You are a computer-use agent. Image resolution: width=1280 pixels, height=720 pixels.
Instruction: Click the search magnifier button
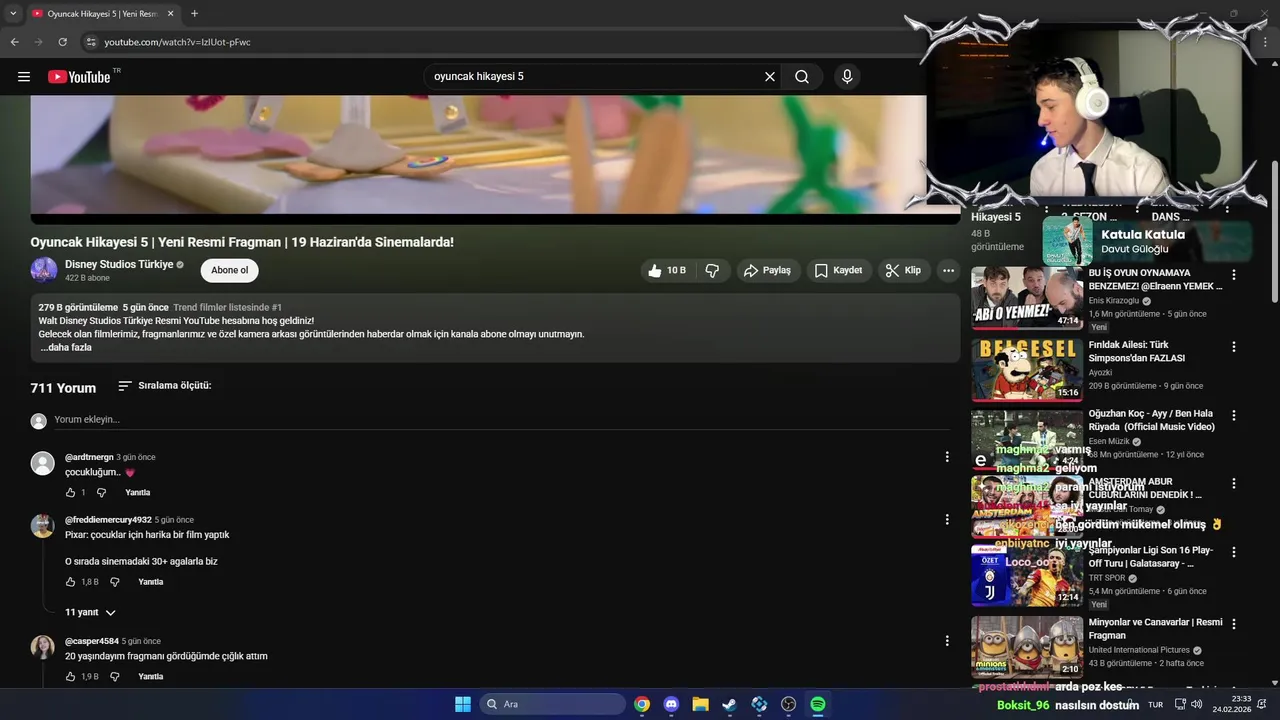(x=802, y=77)
